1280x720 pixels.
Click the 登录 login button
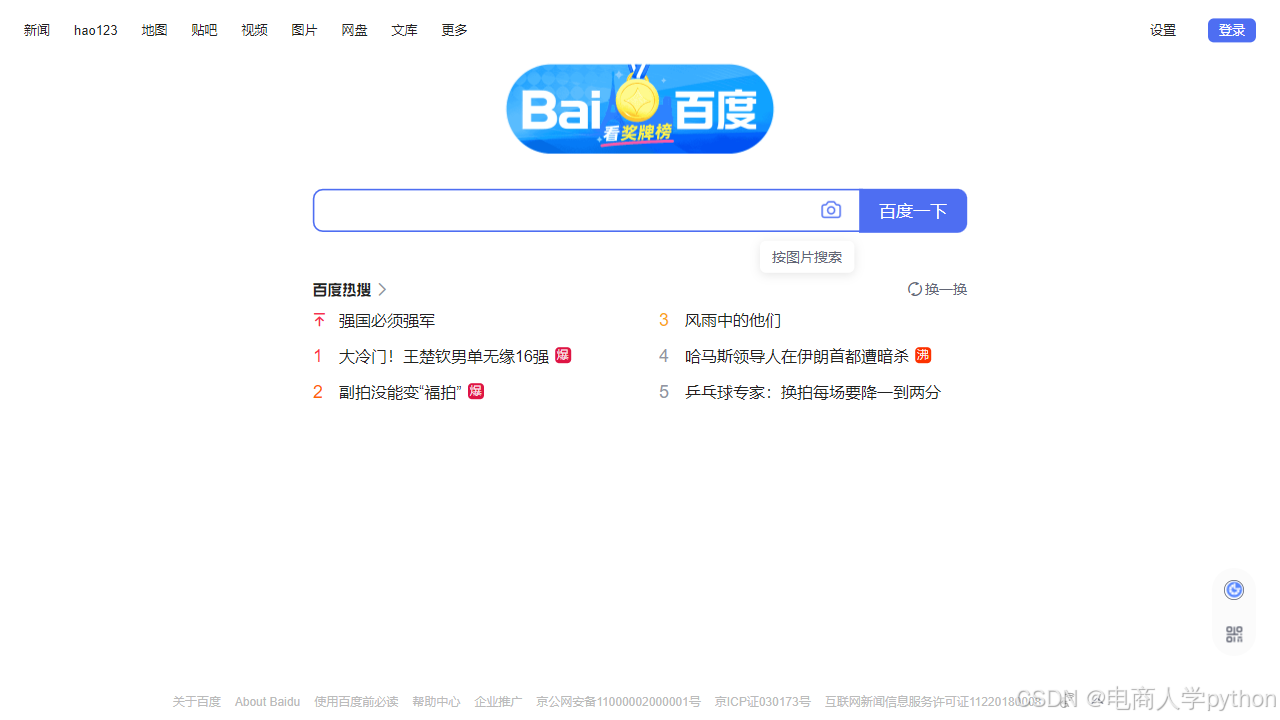point(1232,30)
